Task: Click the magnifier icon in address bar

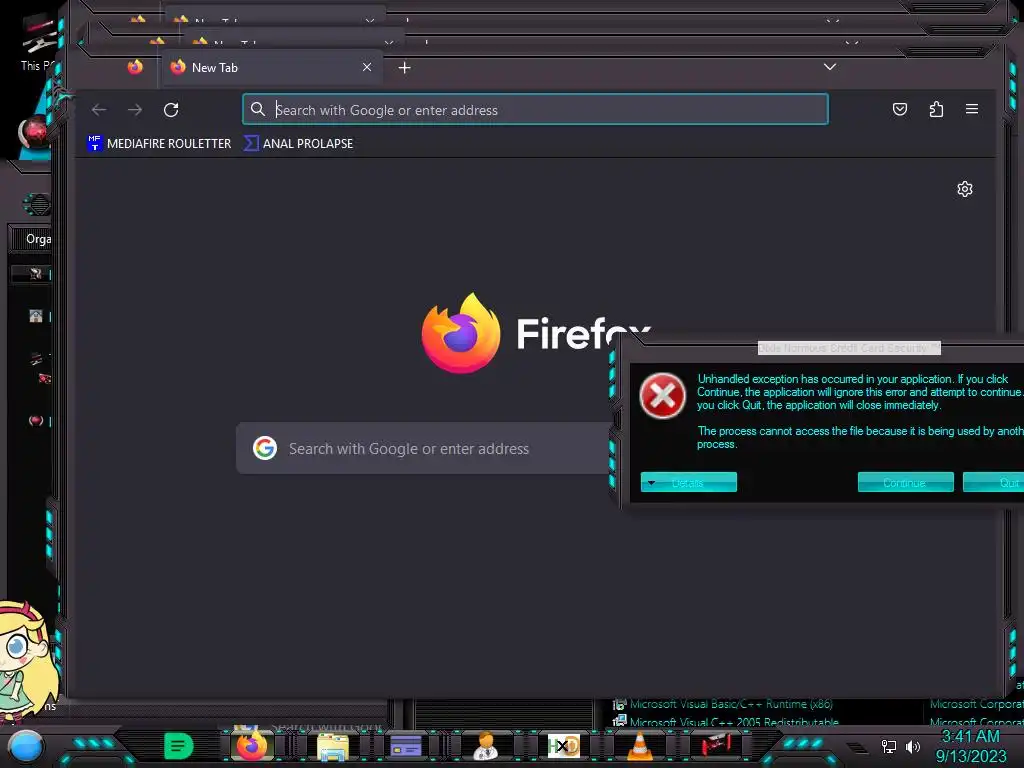Action: coord(258,109)
